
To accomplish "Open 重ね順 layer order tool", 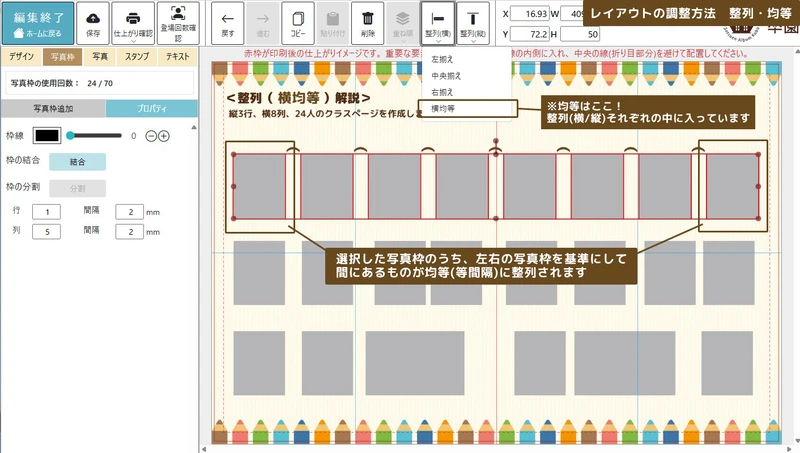I will click(x=403, y=23).
